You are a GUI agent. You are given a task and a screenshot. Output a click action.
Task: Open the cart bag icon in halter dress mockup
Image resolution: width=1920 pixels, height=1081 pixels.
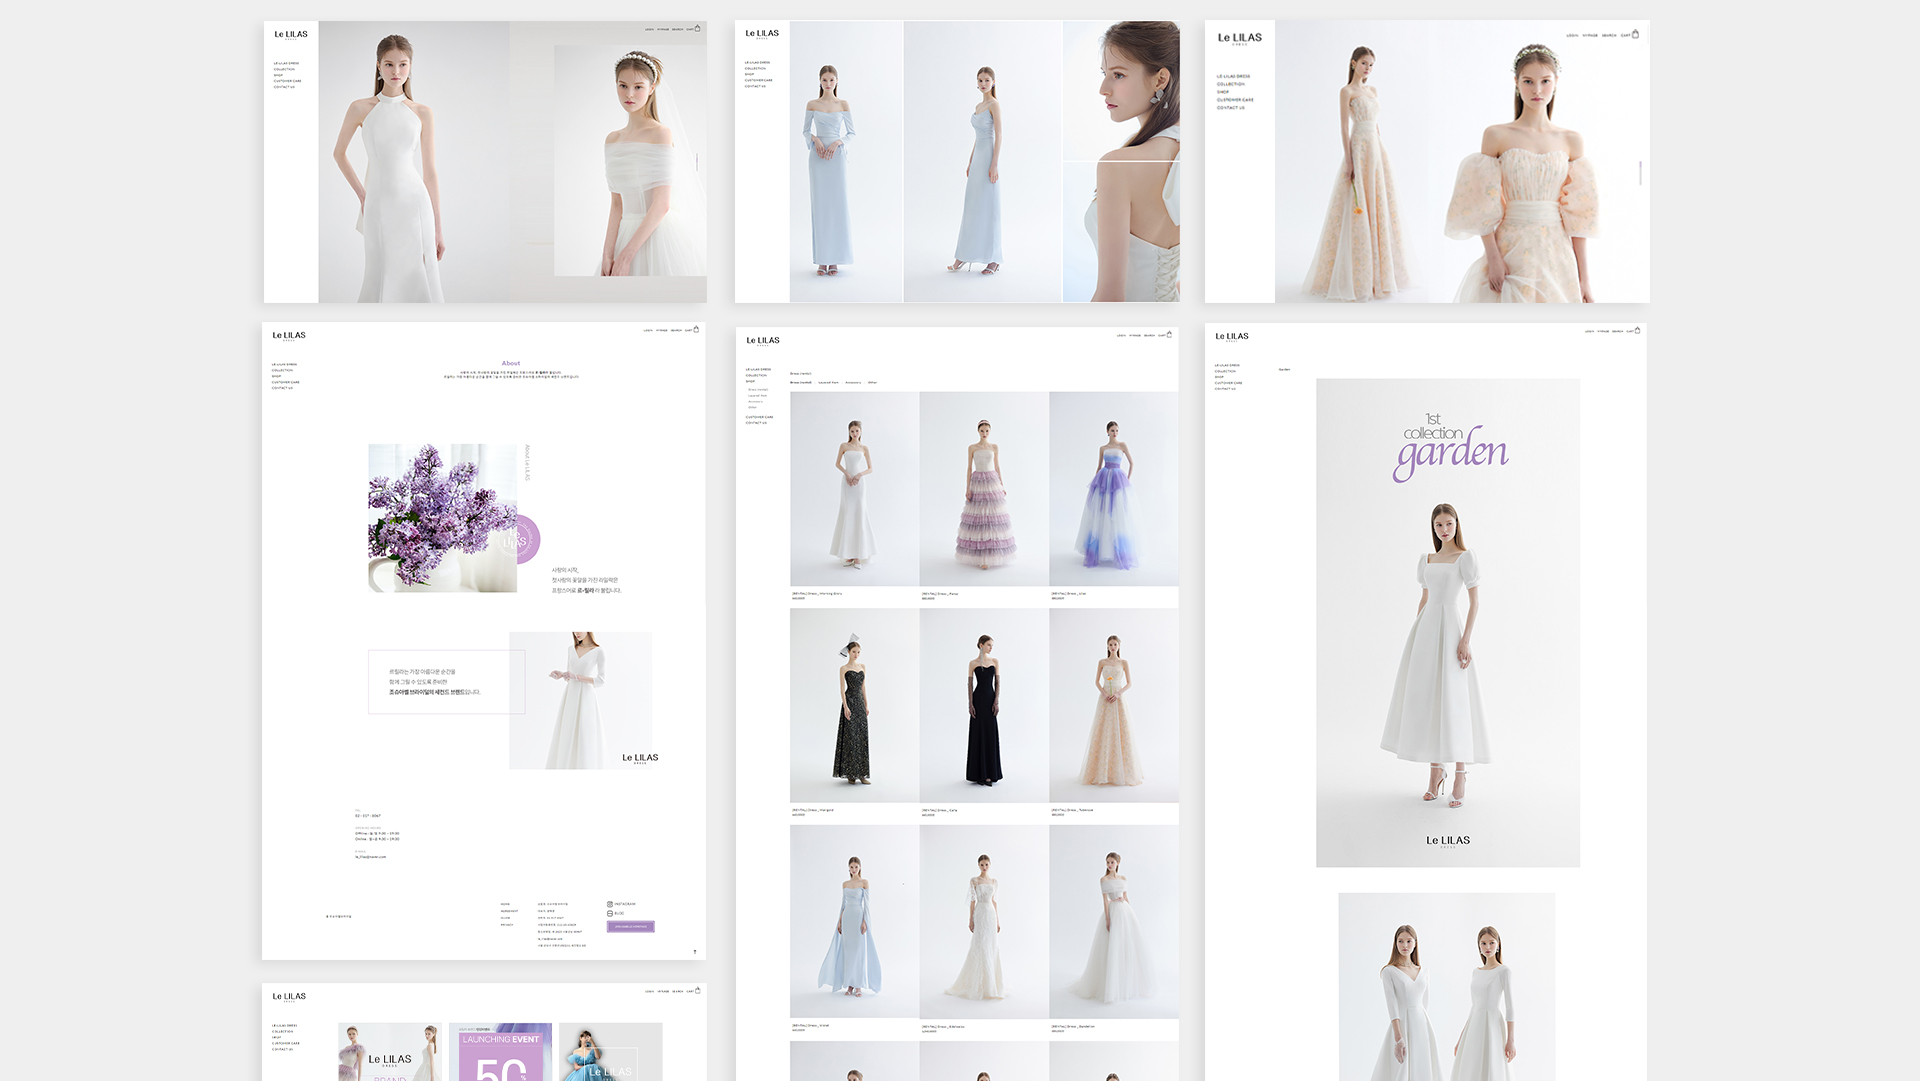click(x=697, y=28)
